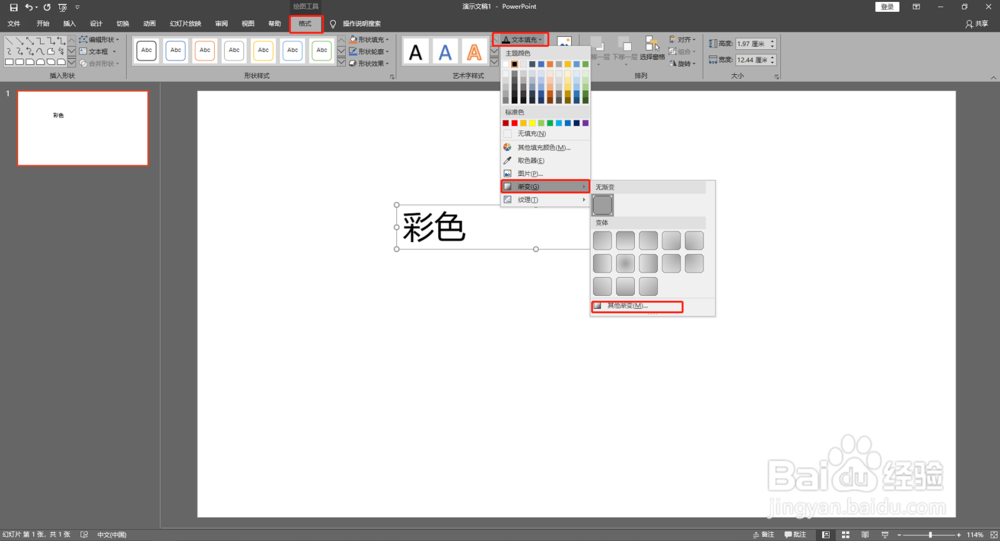
Task: Open the 大小 dialog launcher
Action: point(776,77)
